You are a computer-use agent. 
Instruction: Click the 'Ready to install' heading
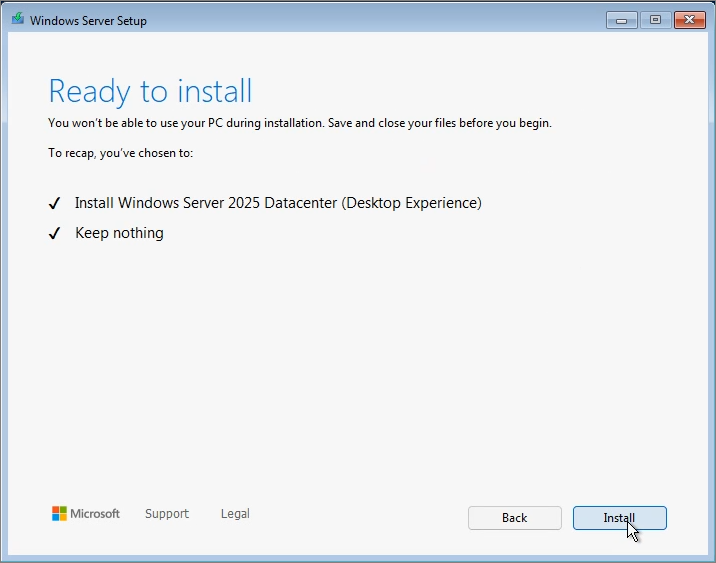pos(150,91)
